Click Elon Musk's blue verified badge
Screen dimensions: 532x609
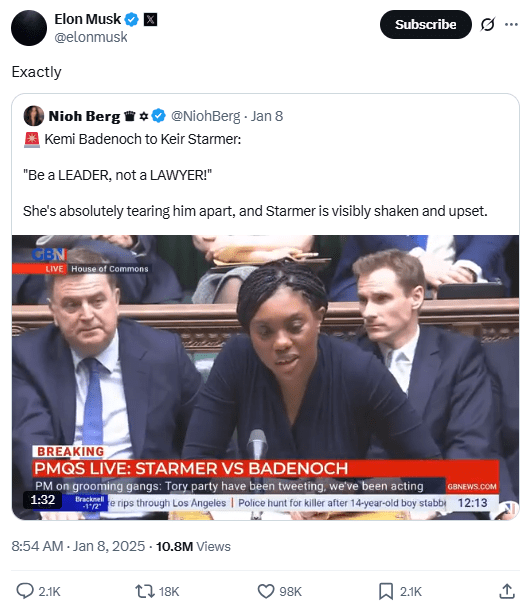tap(132, 19)
